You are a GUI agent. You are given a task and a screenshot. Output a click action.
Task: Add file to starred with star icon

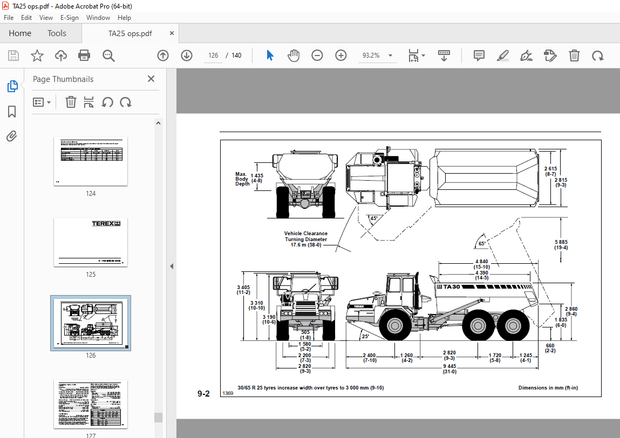tap(37, 56)
